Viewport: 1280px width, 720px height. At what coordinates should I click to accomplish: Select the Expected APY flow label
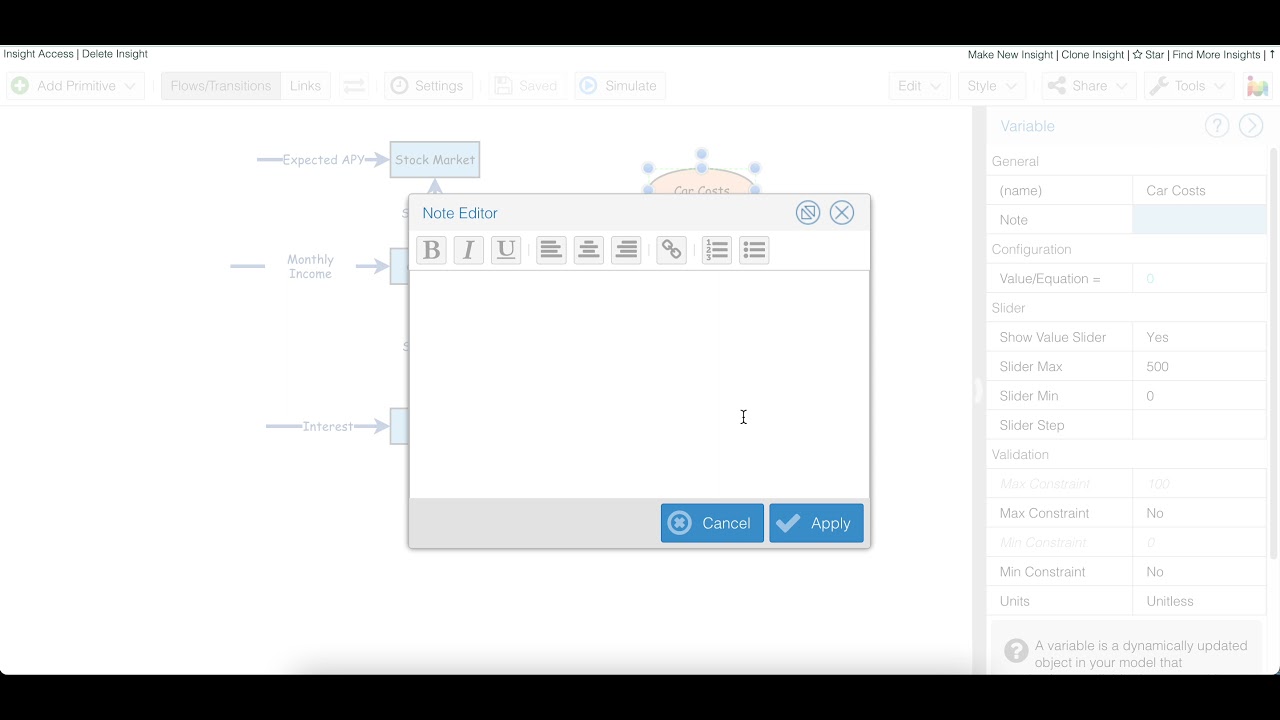point(323,160)
